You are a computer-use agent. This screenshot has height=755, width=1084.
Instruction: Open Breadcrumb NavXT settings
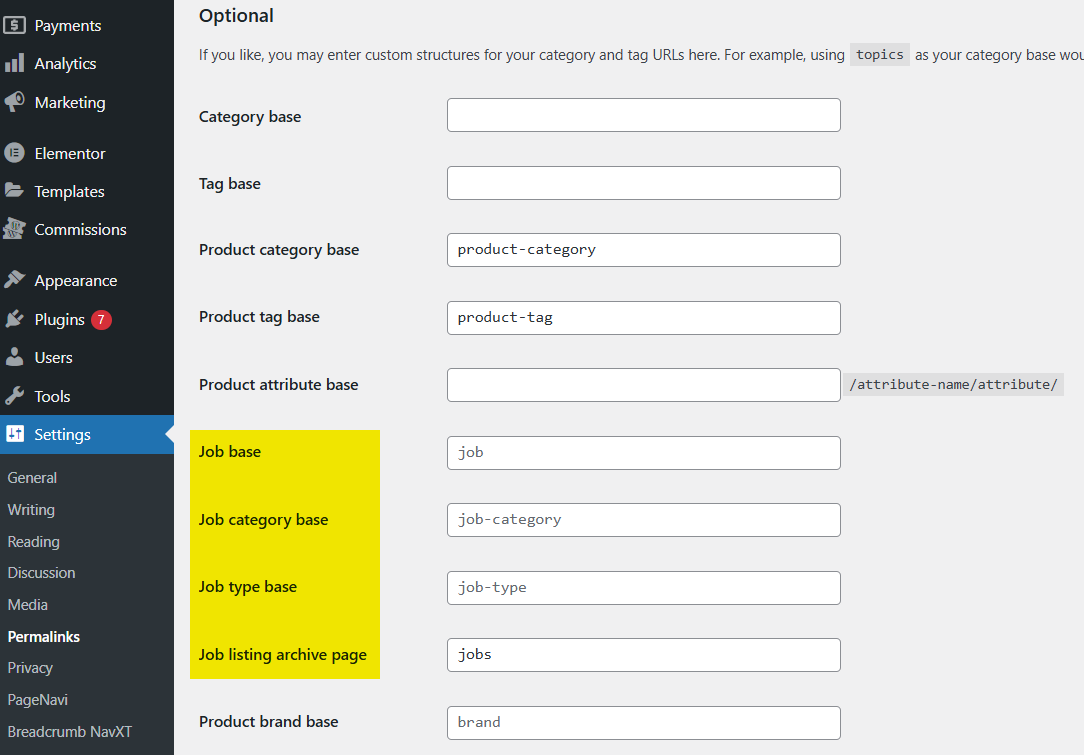point(69,731)
